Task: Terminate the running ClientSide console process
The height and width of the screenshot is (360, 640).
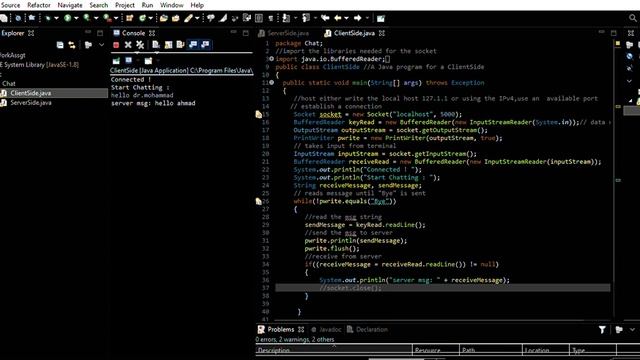Action: coord(116,45)
